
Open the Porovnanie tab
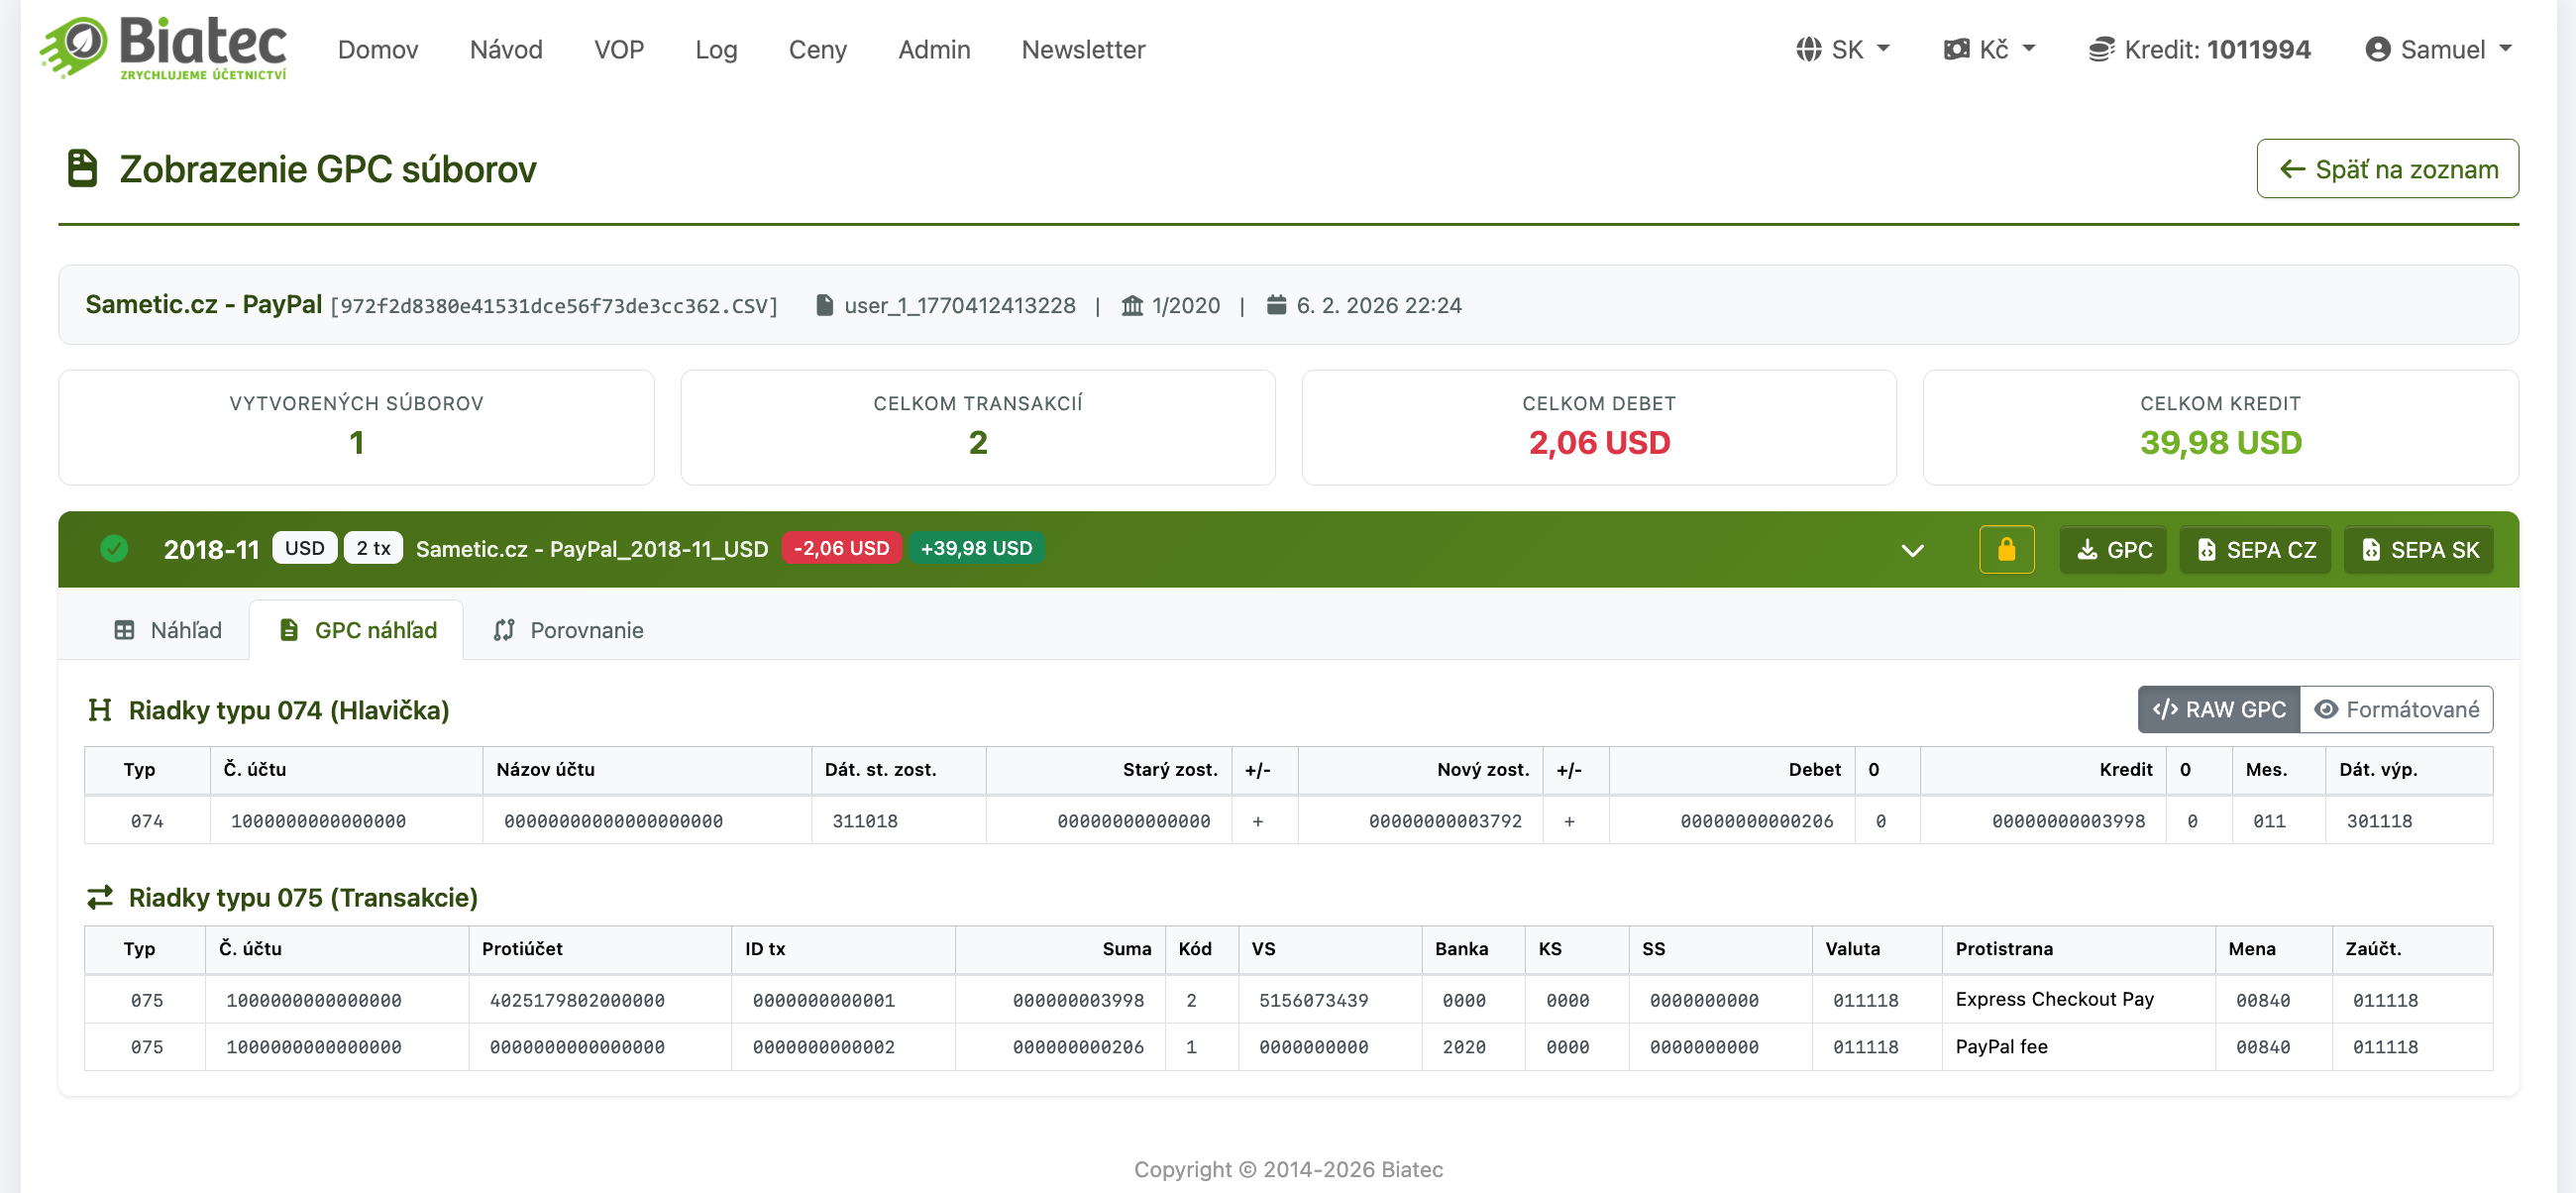click(x=568, y=630)
